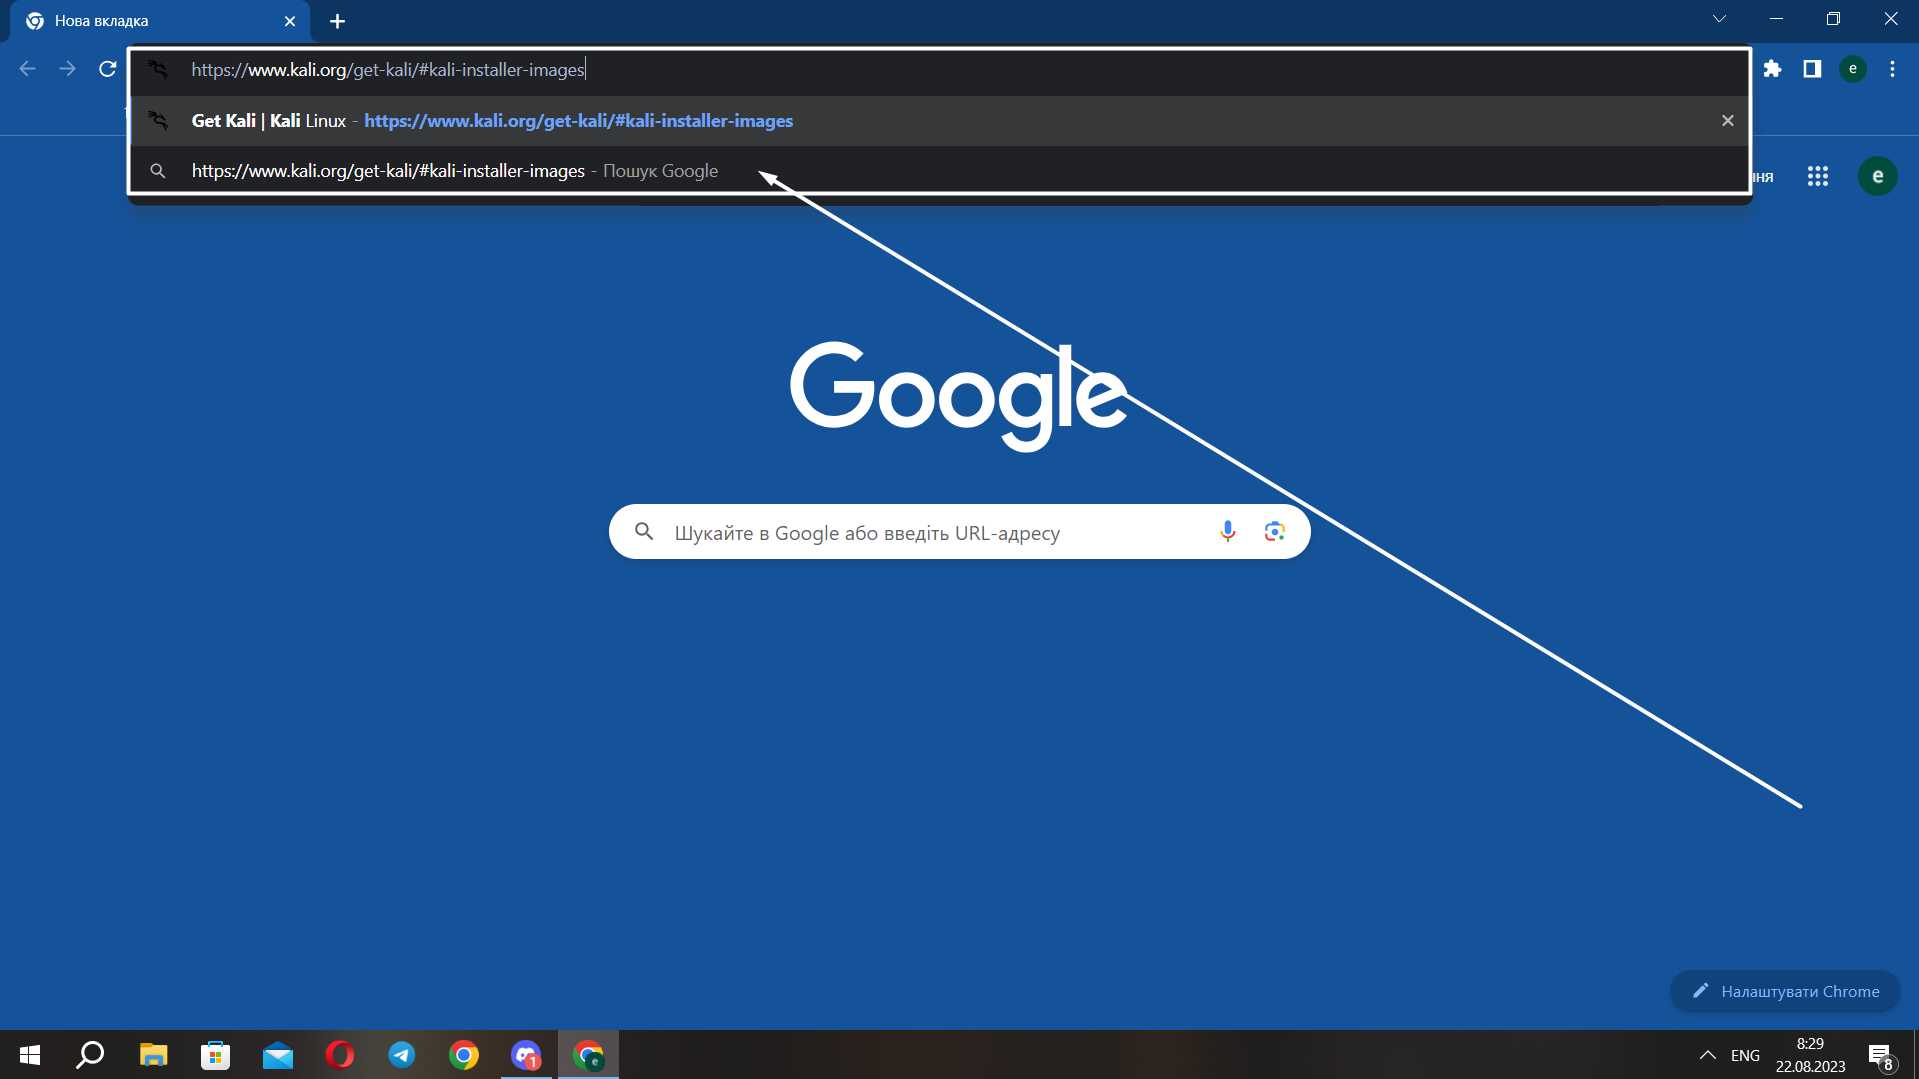
Task: Switch to active Chrome profile window in taskbar
Action: point(588,1055)
